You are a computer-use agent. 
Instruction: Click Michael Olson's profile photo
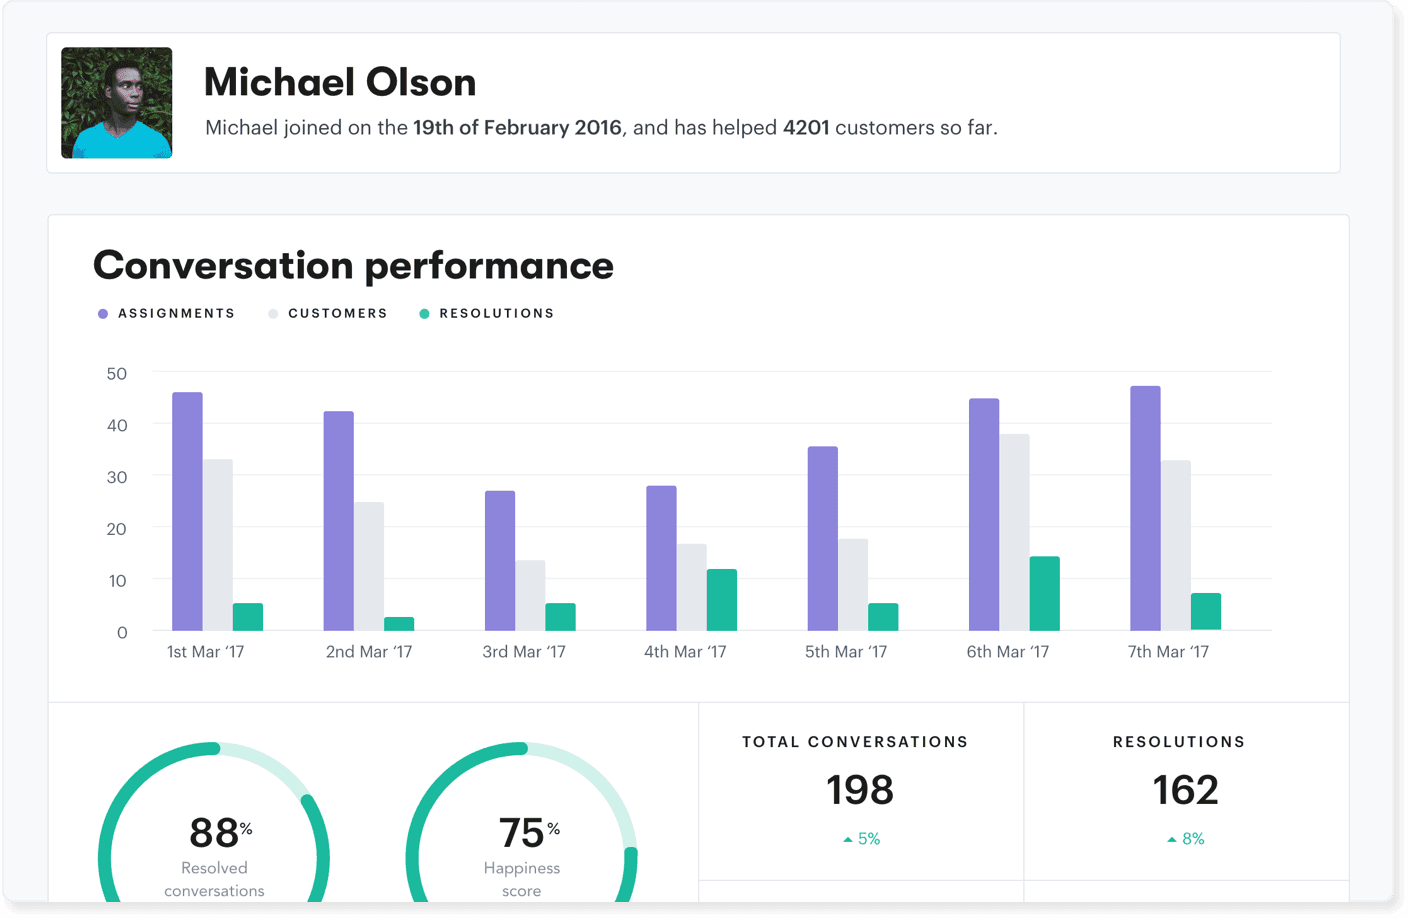click(x=116, y=103)
